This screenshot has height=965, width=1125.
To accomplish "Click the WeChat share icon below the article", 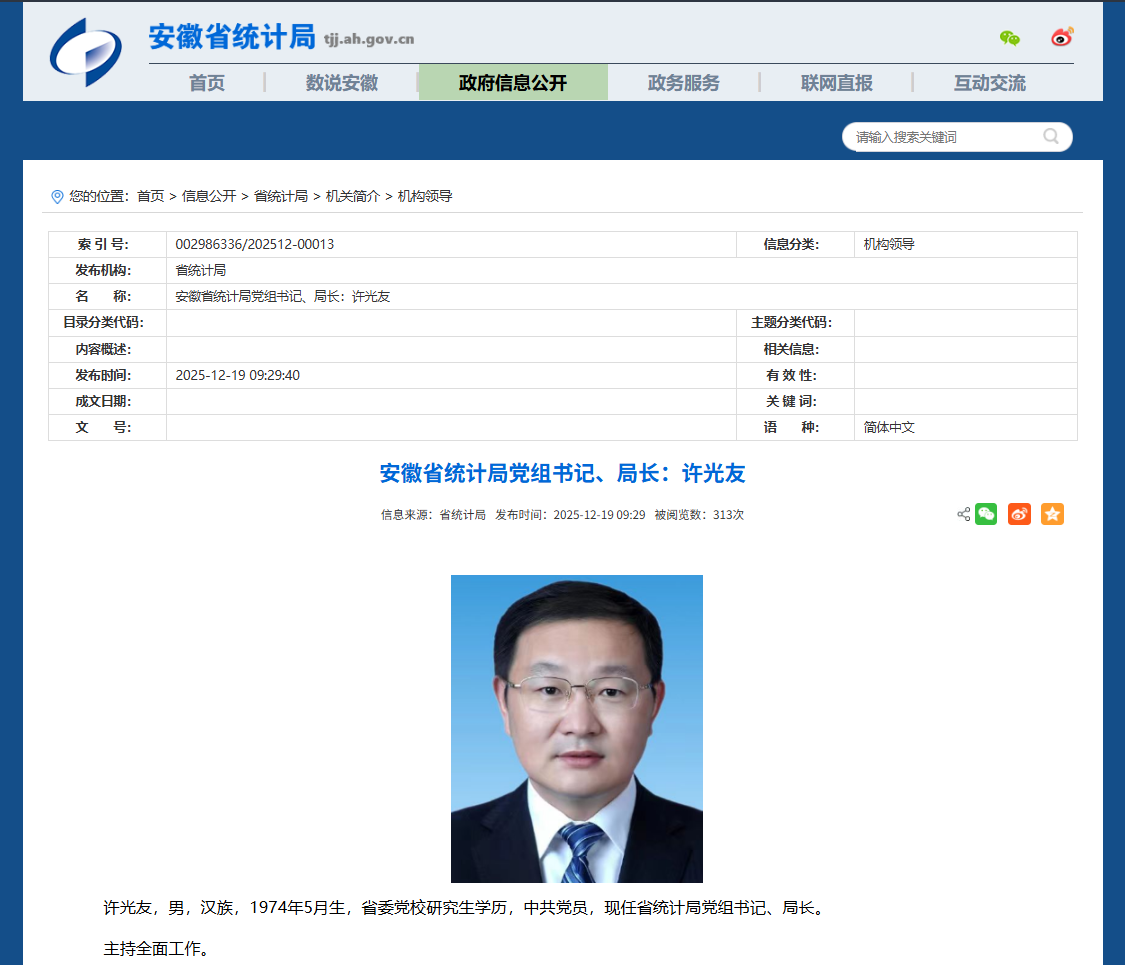I will click(986, 514).
